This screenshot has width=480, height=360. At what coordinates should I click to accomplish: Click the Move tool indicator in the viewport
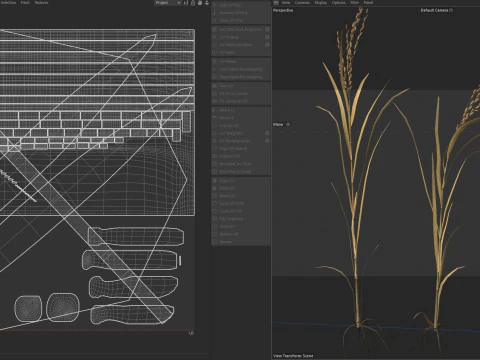click(x=282, y=124)
